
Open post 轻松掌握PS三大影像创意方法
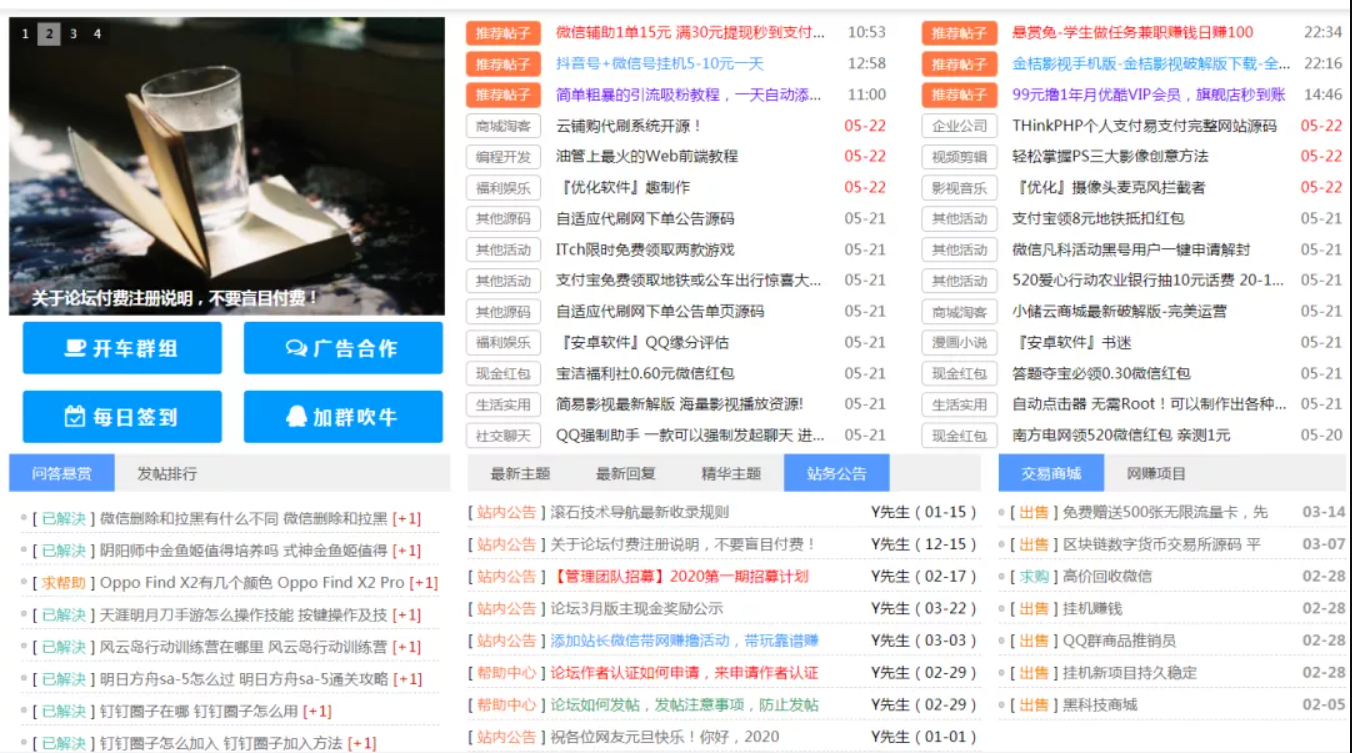click(1110, 156)
